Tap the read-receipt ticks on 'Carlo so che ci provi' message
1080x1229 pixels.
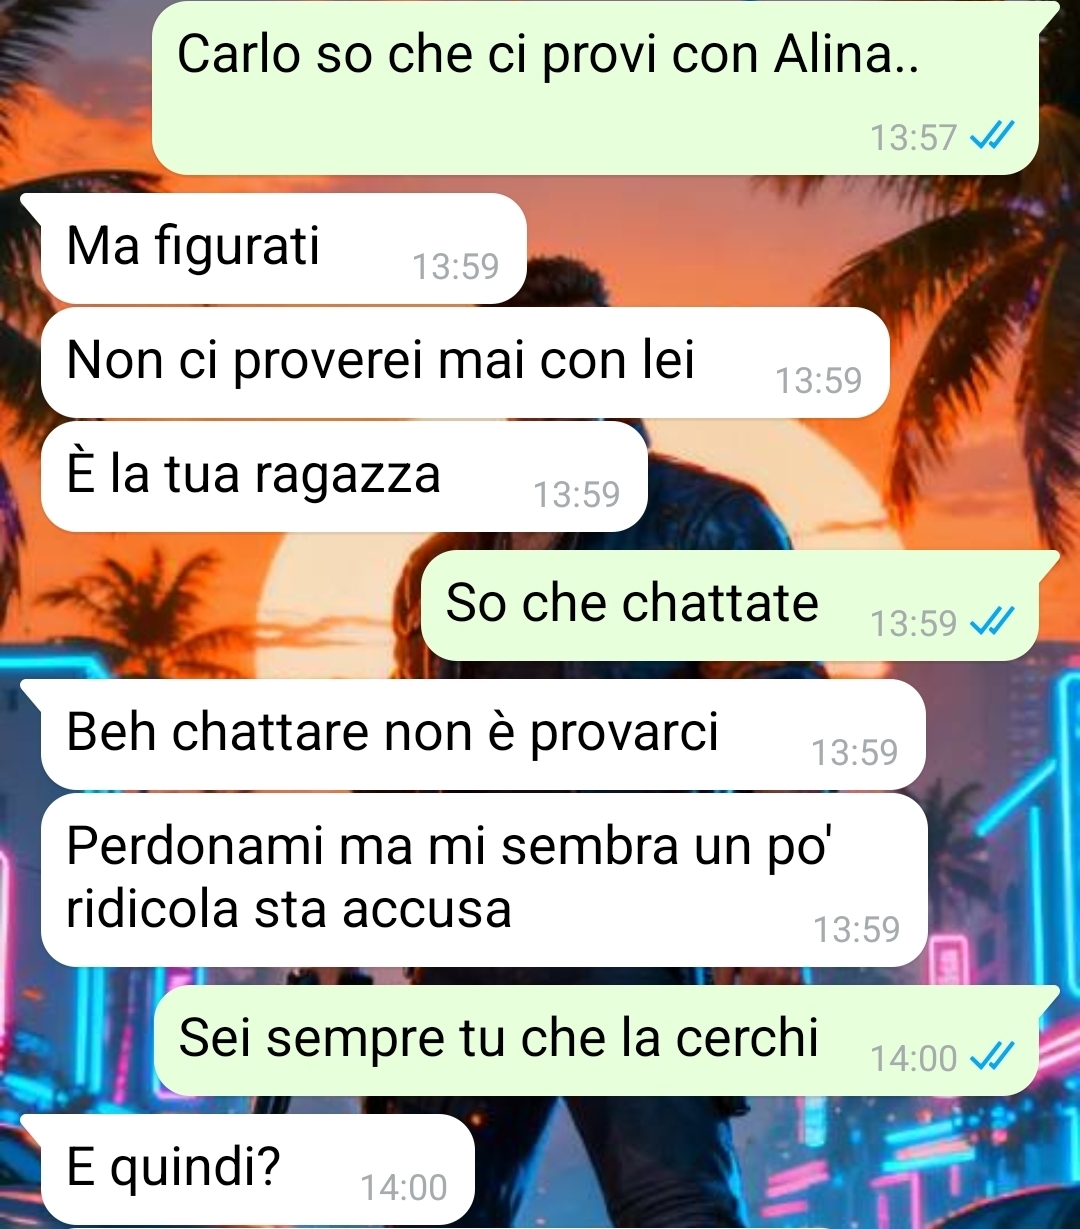coord(993,135)
